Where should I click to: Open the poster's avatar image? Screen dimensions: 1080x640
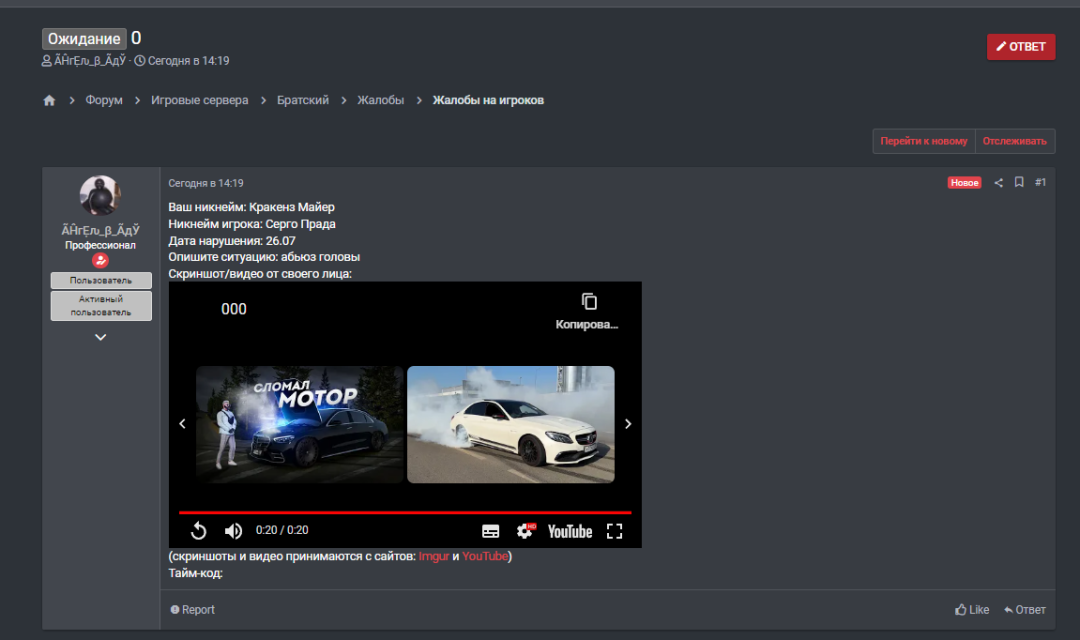pyautogui.click(x=101, y=196)
